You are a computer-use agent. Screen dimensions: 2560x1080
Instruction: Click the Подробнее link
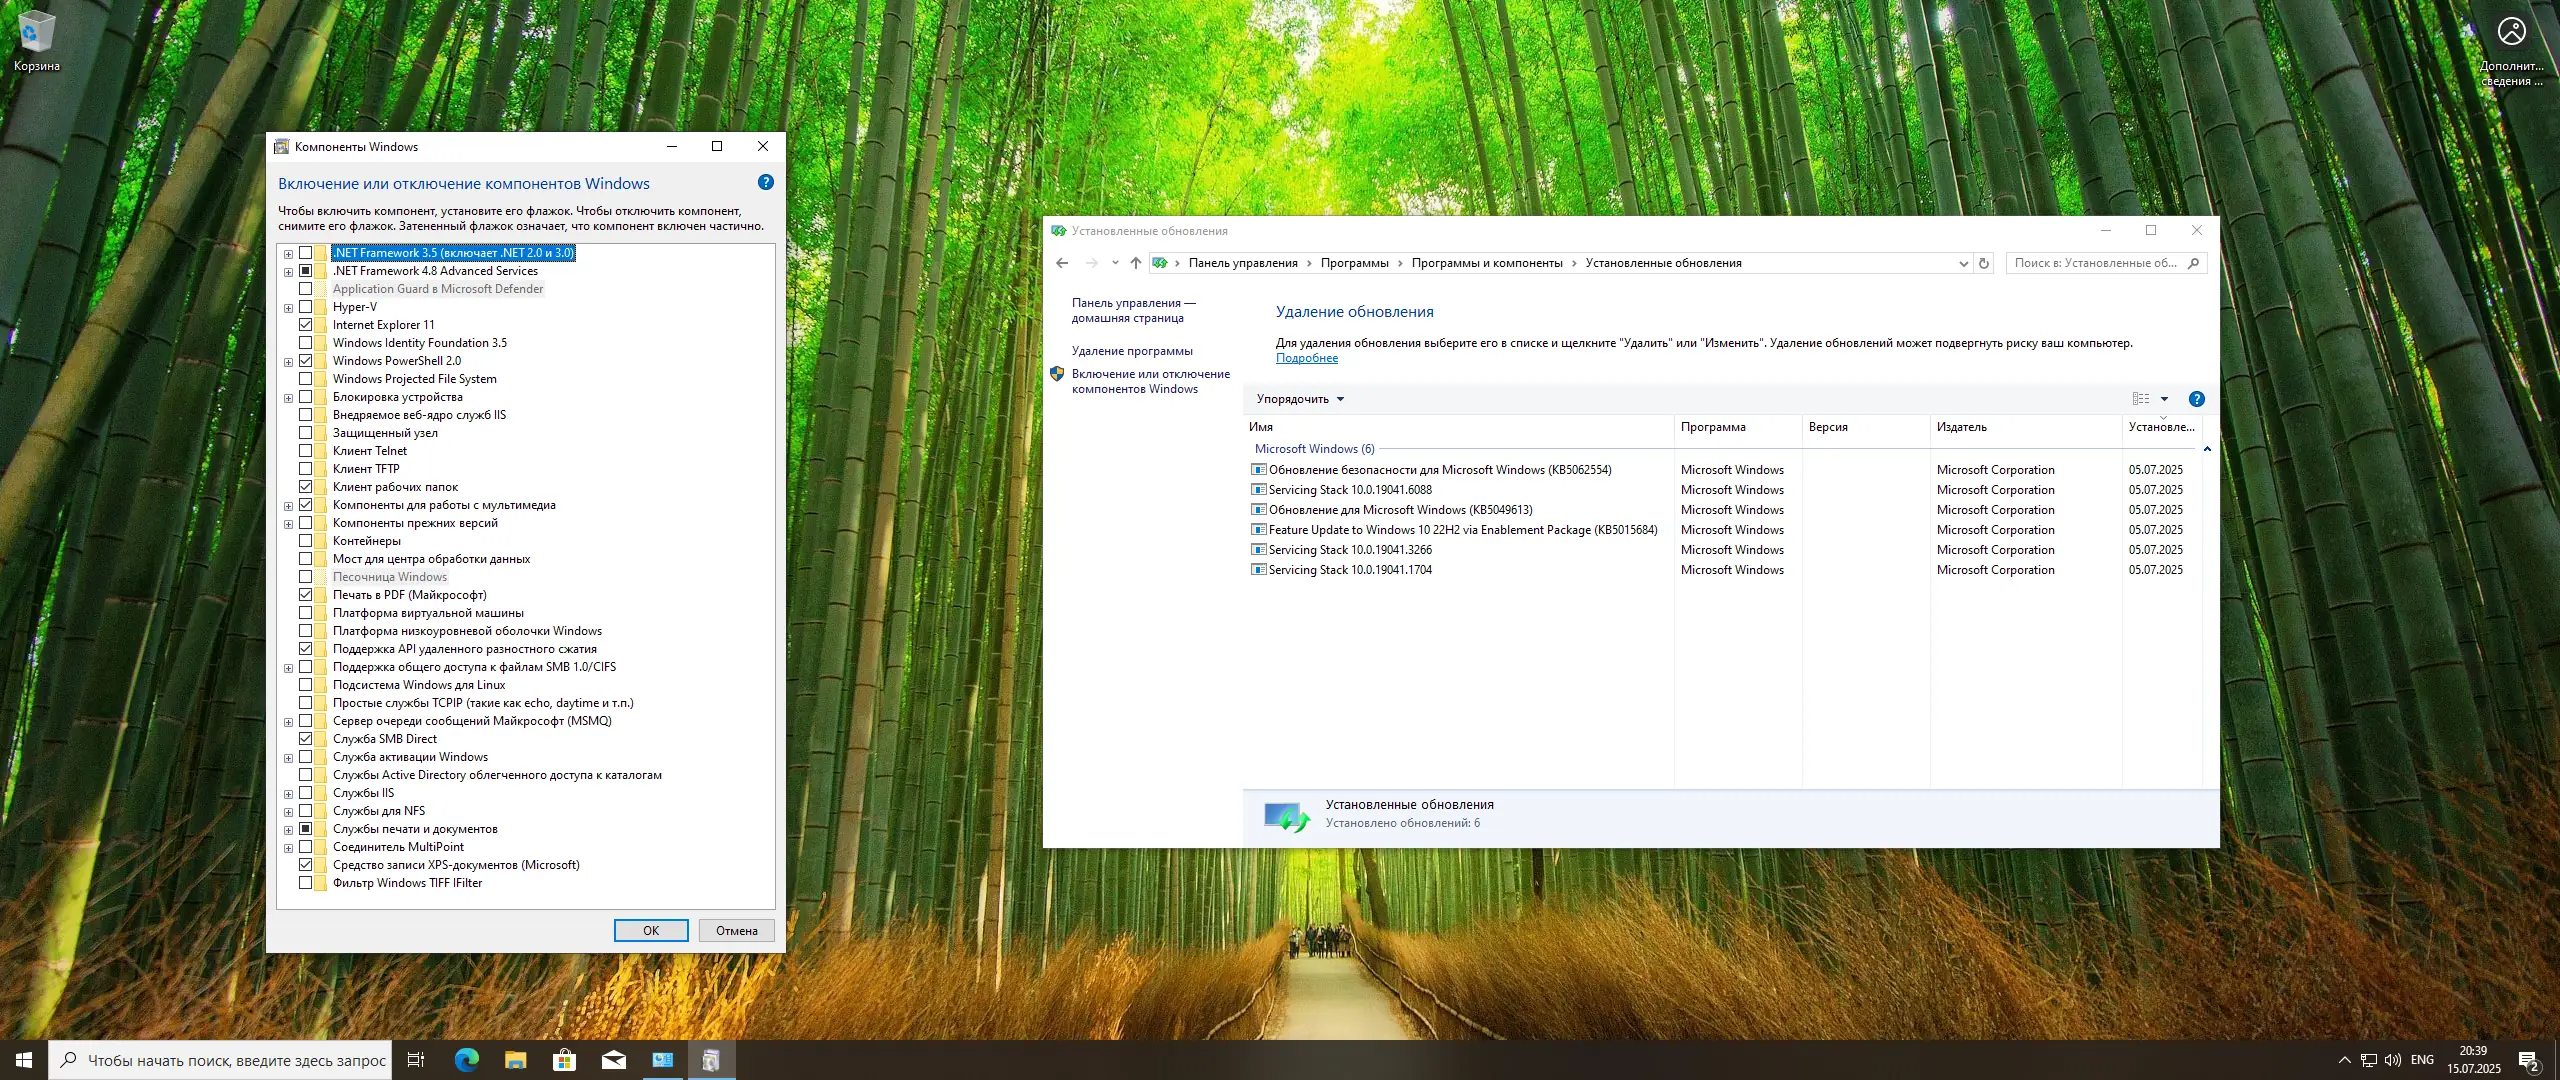(1306, 358)
